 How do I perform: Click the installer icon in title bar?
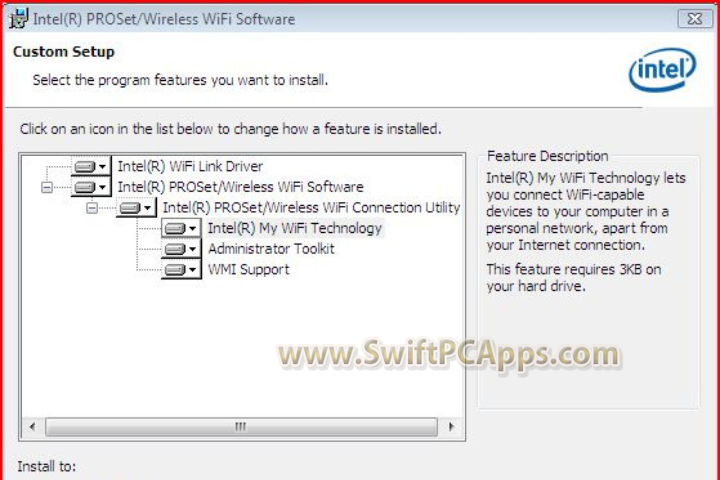point(18,19)
